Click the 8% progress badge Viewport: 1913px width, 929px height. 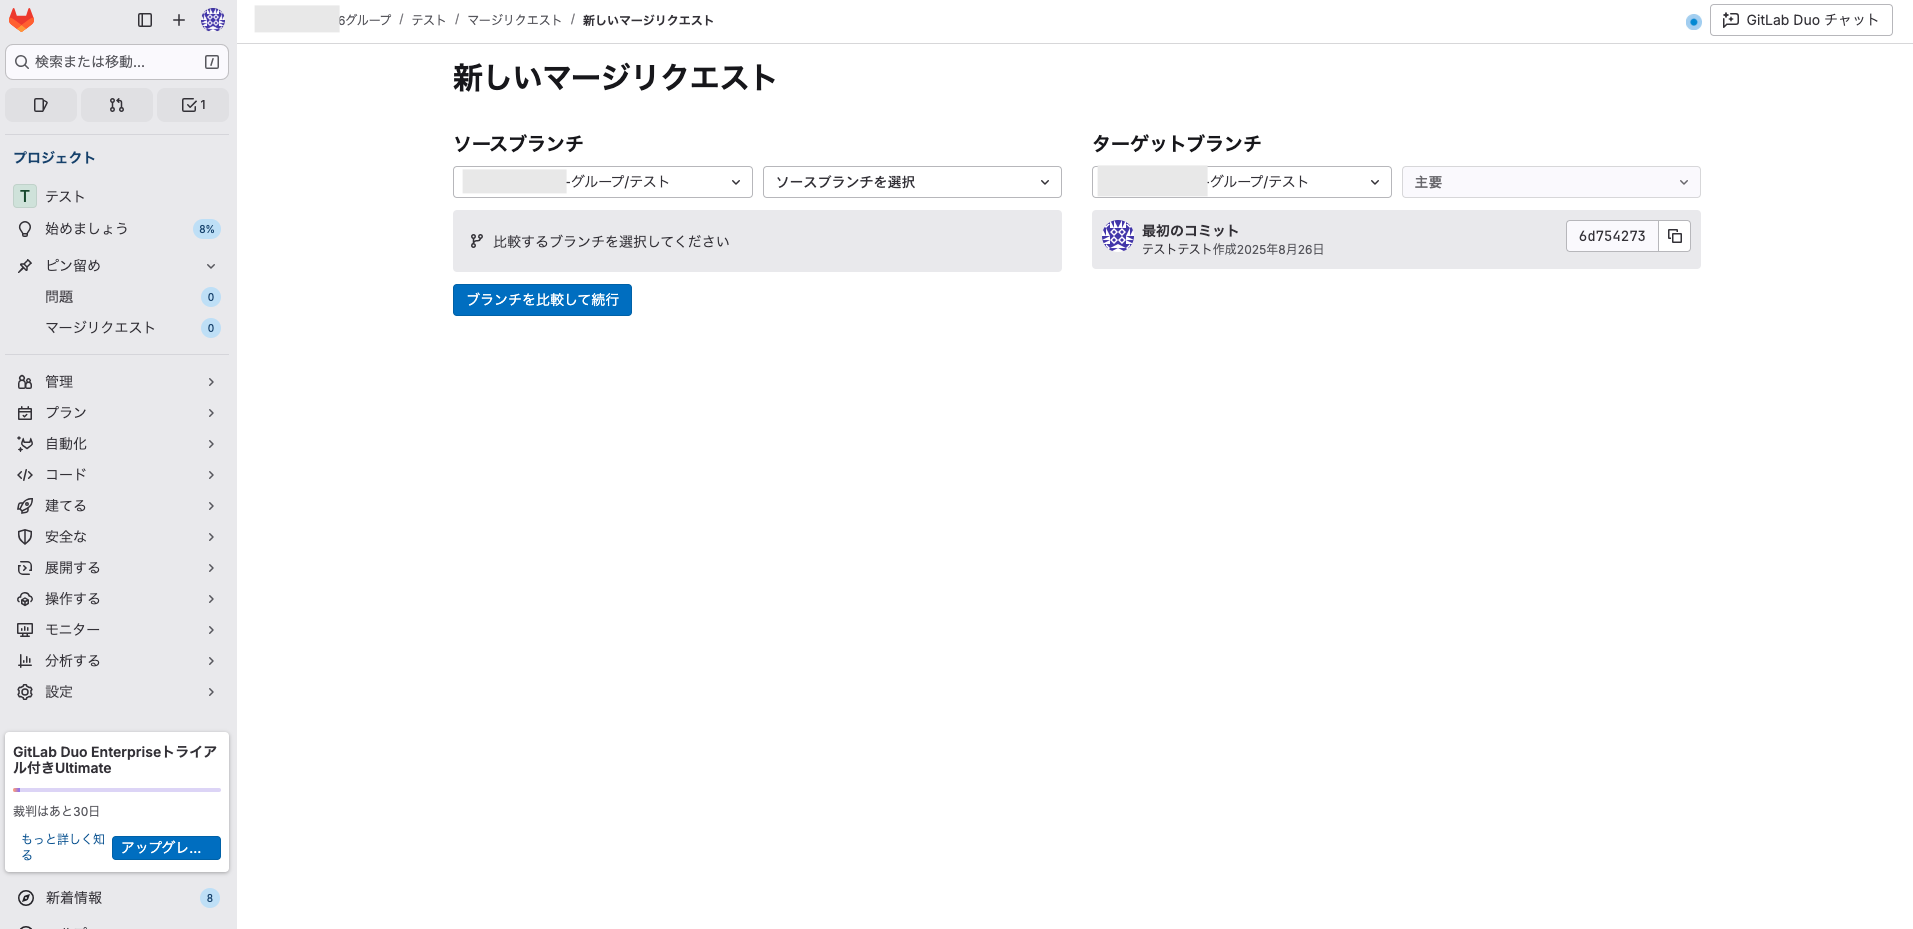point(207,229)
